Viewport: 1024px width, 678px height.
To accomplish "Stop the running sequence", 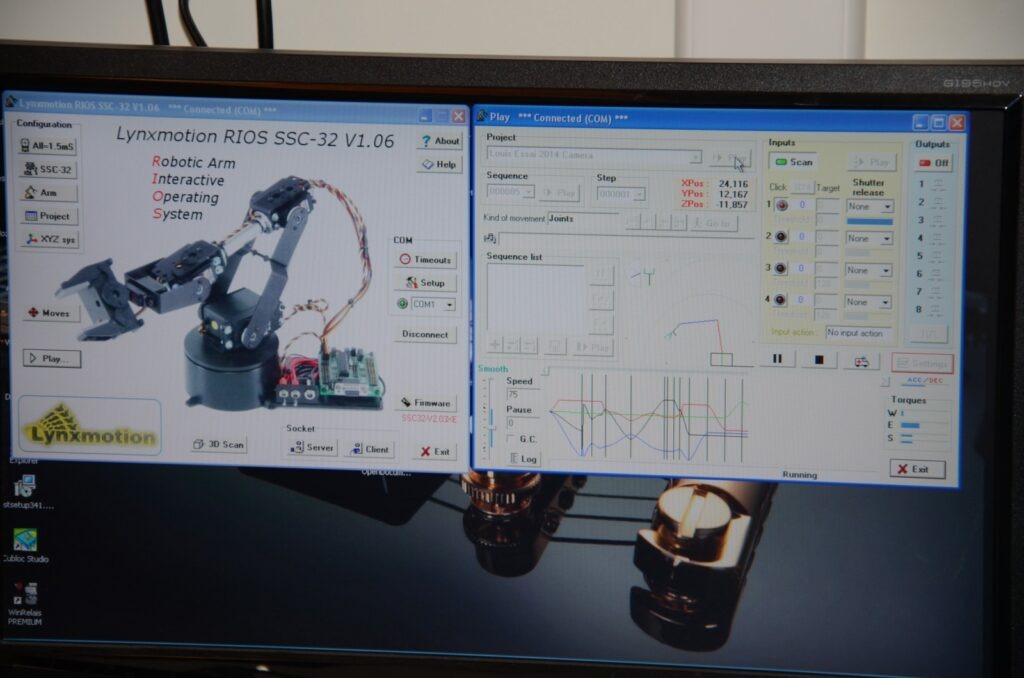I will pos(819,359).
